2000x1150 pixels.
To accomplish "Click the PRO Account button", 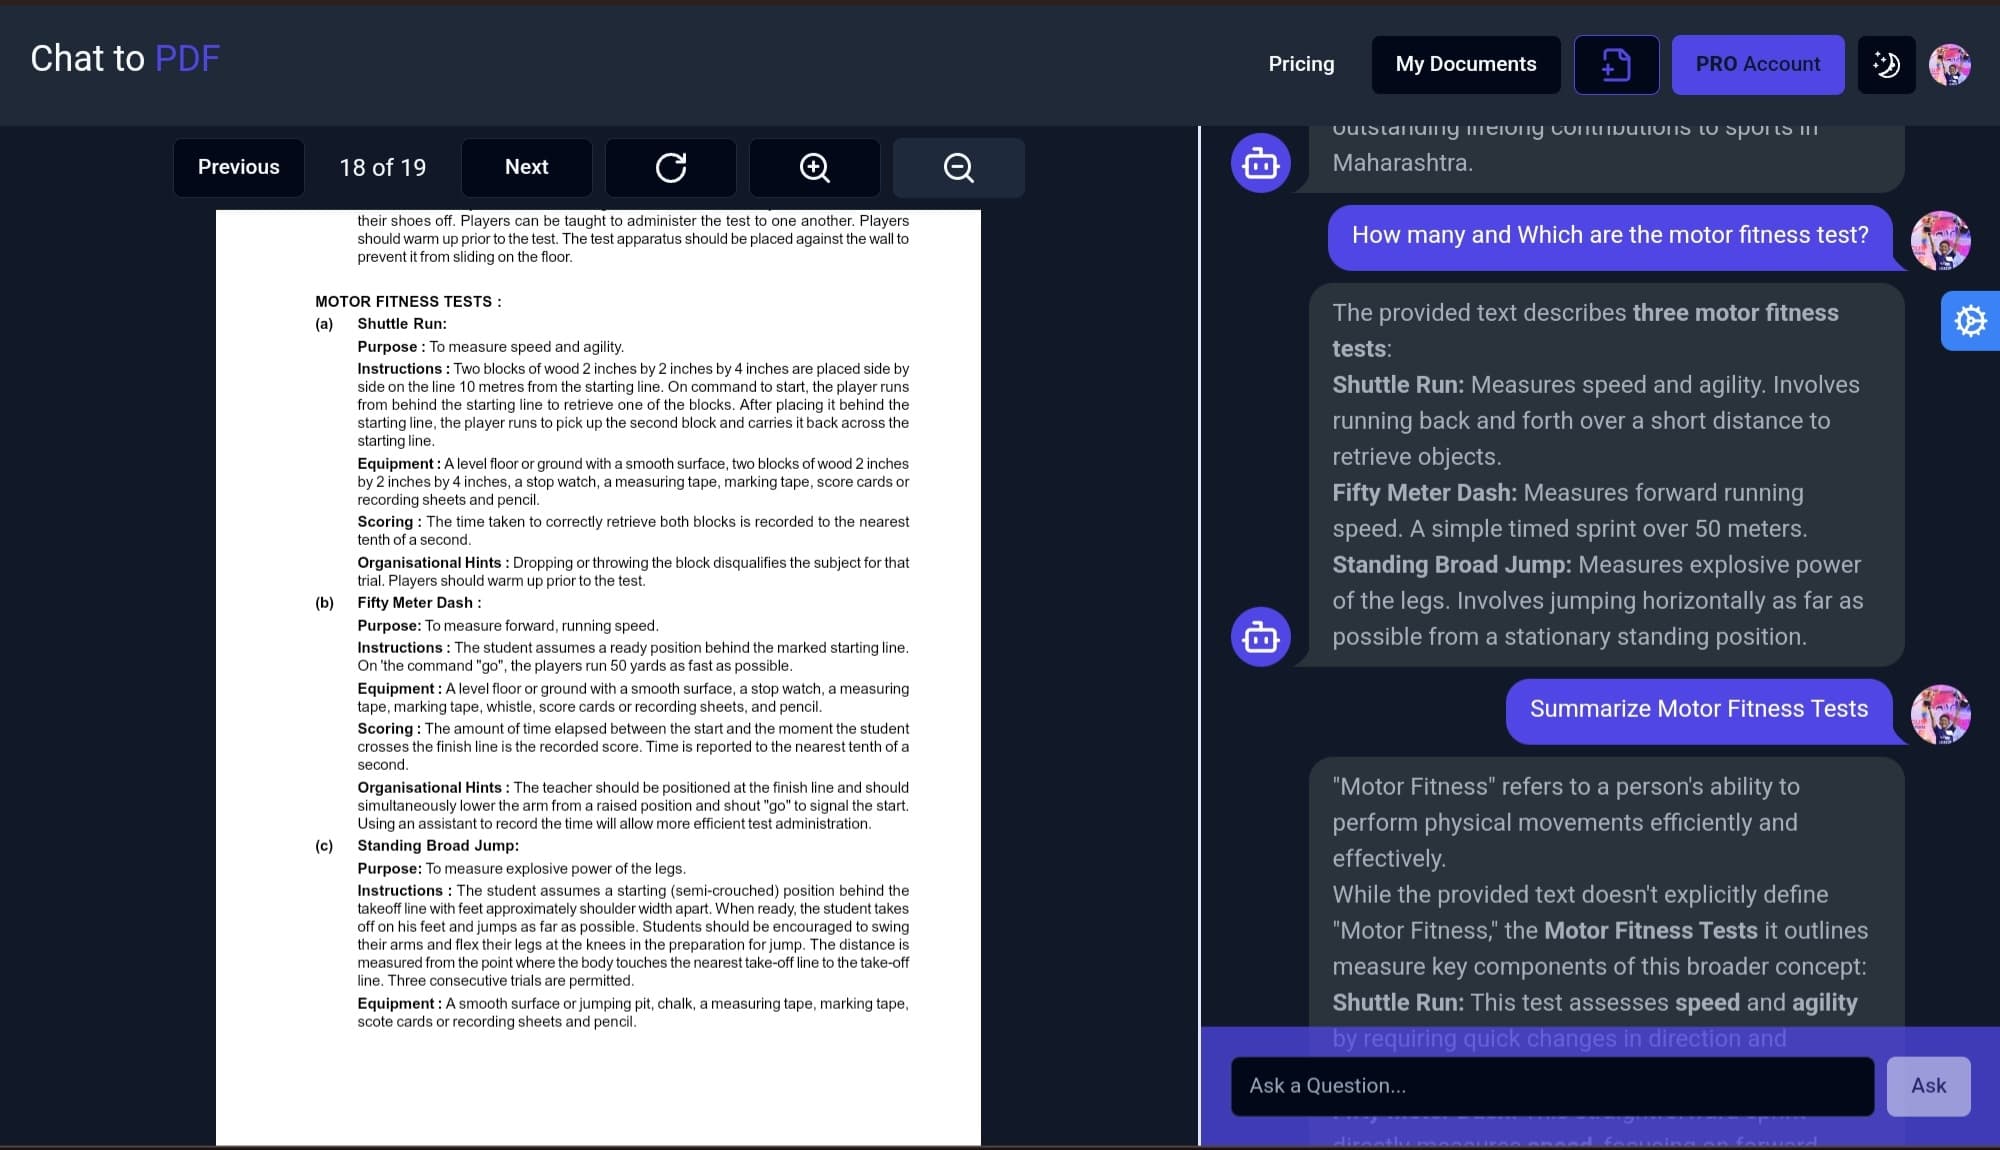I will tap(1757, 64).
